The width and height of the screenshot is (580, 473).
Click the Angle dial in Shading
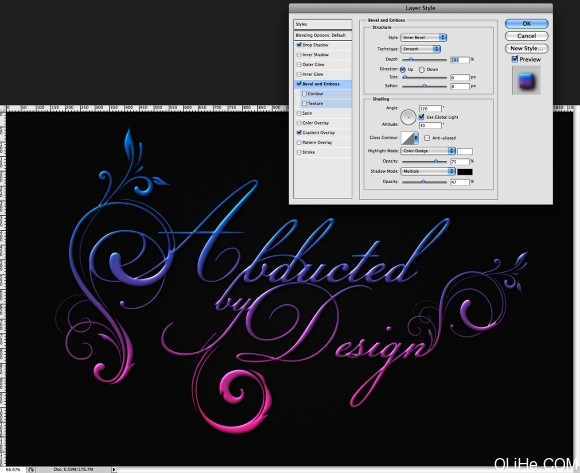coord(408,117)
